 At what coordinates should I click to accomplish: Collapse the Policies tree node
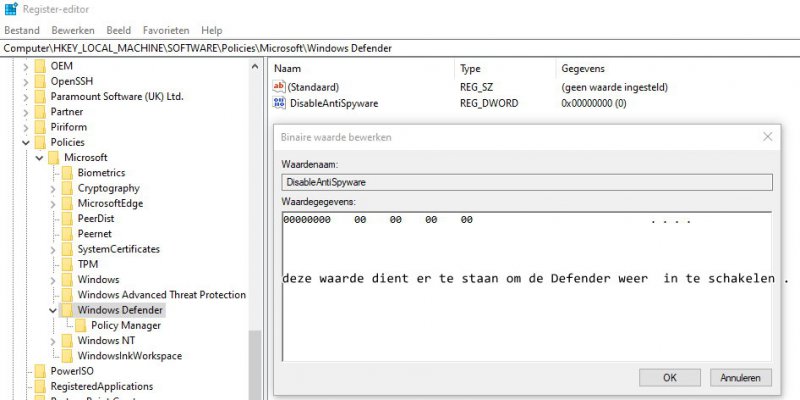pos(26,143)
